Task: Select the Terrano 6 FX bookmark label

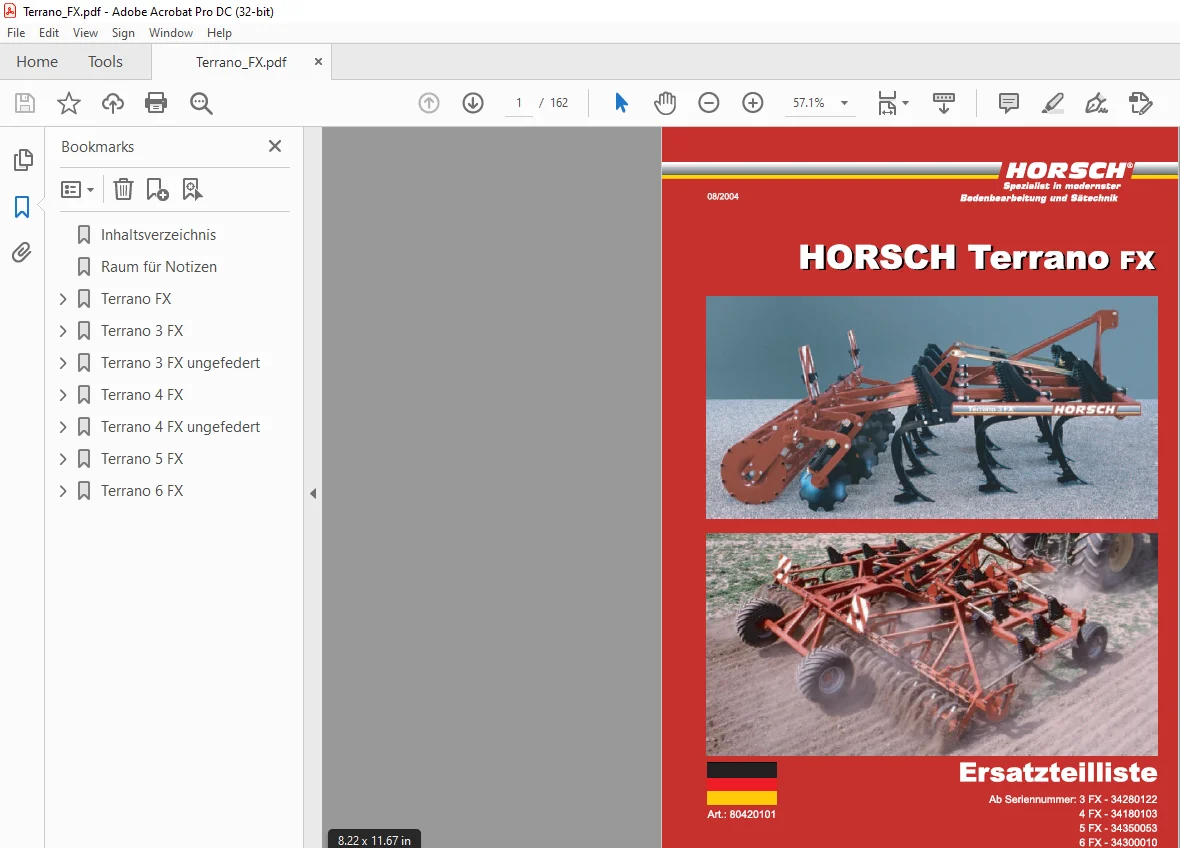Action: point(142,491)
